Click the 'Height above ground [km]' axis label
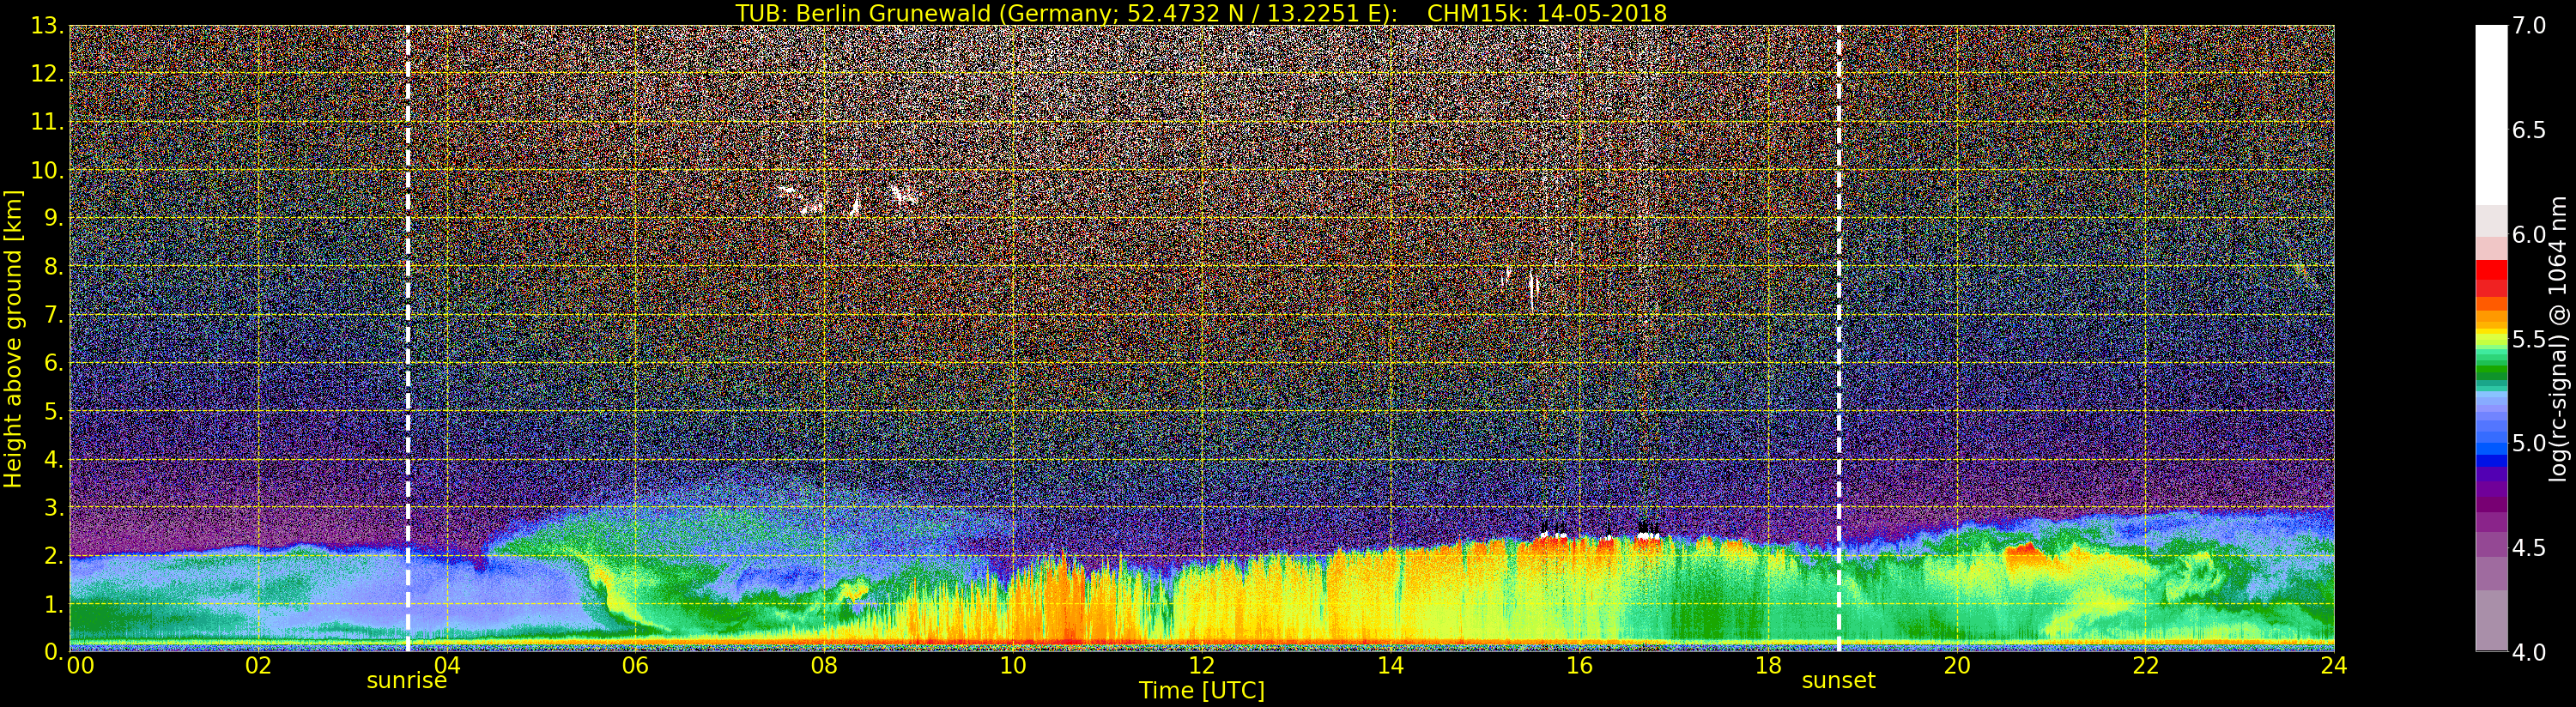Screen dimensions: 2576x707 click(x=13, y=339)
